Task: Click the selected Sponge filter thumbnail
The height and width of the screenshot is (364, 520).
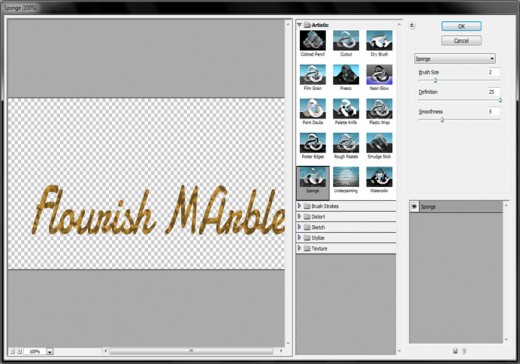Action: pos(313,177)
